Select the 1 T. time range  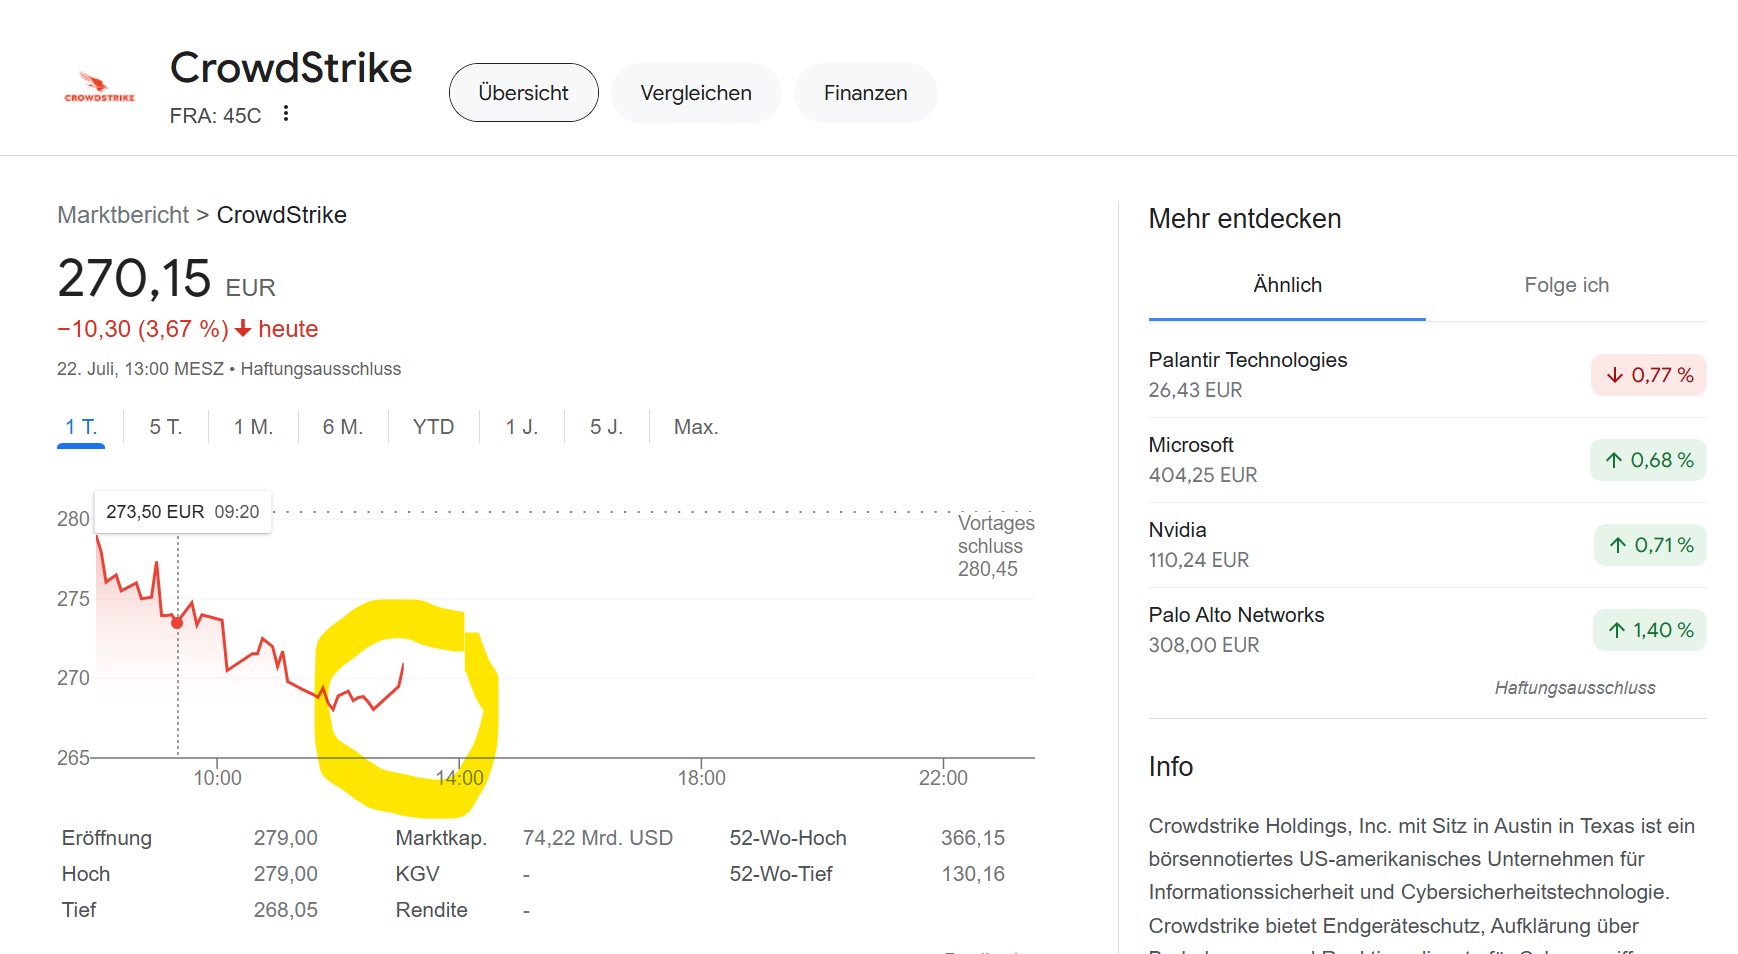pos(81,427)
